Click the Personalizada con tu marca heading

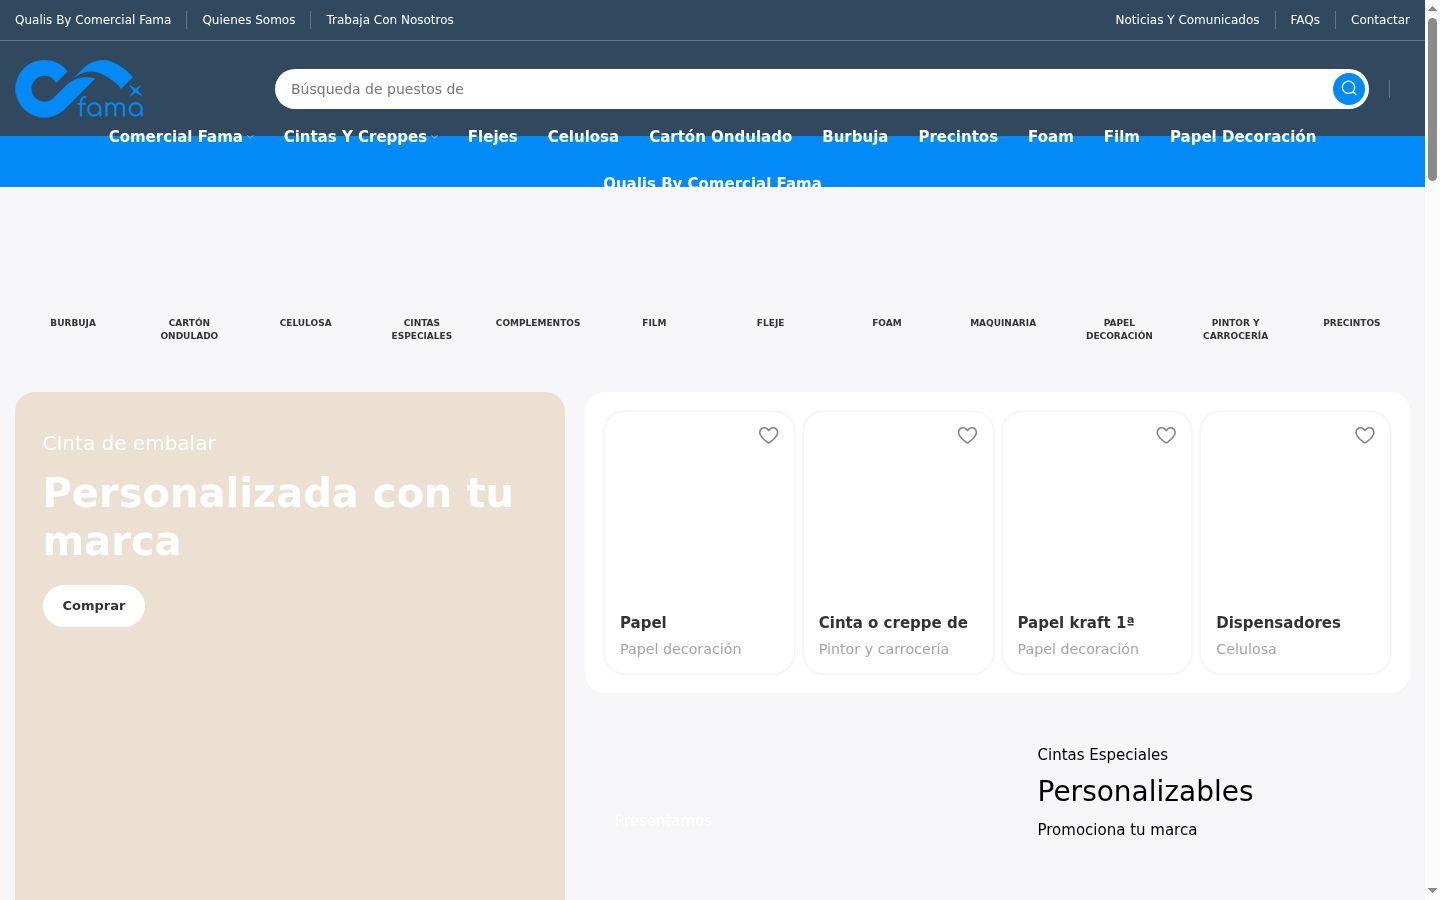tap(278, 517)
